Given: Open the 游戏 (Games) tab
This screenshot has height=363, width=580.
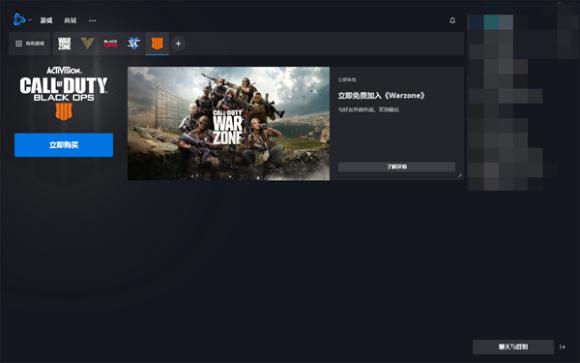Looking at the screenshot, I should pos(46,20).
